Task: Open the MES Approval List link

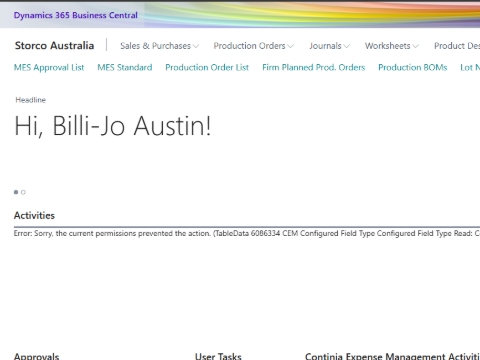Action: tap(49, 67)
